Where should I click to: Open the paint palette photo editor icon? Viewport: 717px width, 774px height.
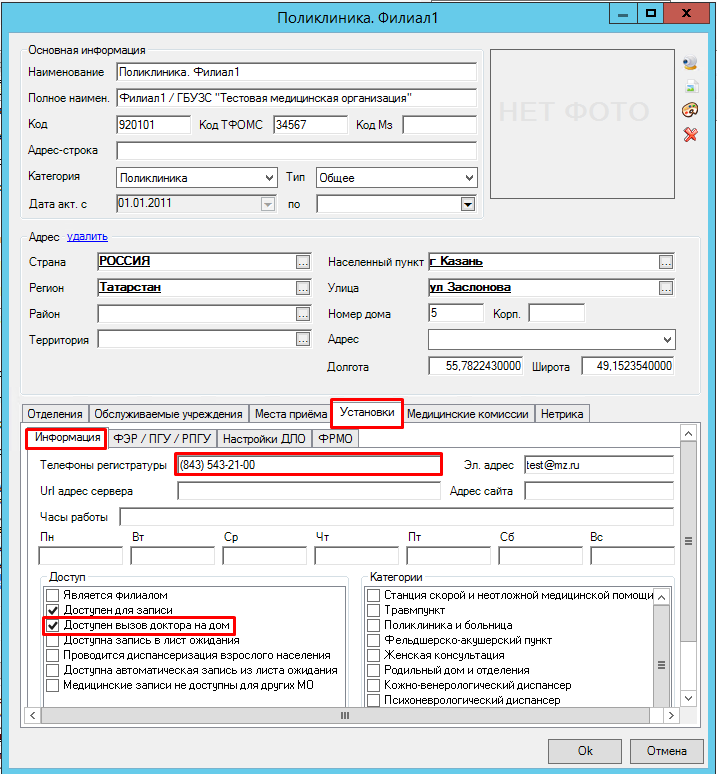point(690,110)
